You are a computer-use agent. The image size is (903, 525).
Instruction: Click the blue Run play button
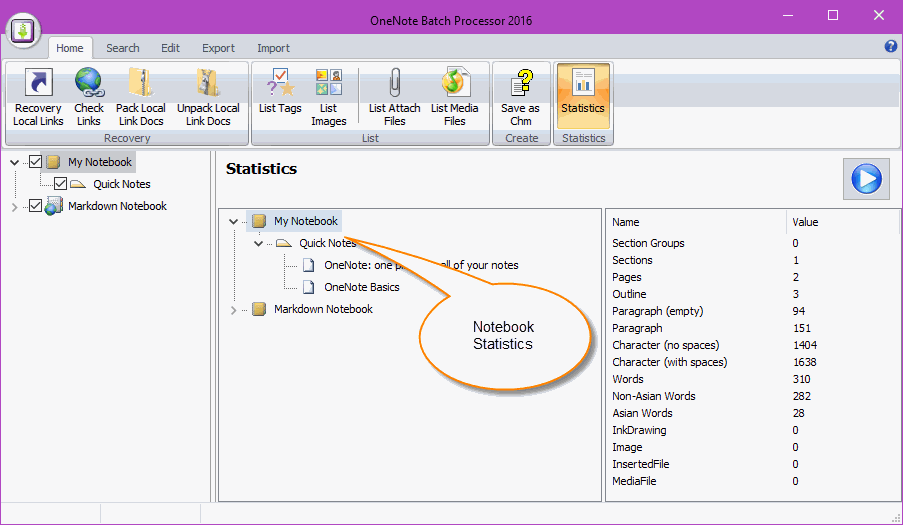coord(866,178)
